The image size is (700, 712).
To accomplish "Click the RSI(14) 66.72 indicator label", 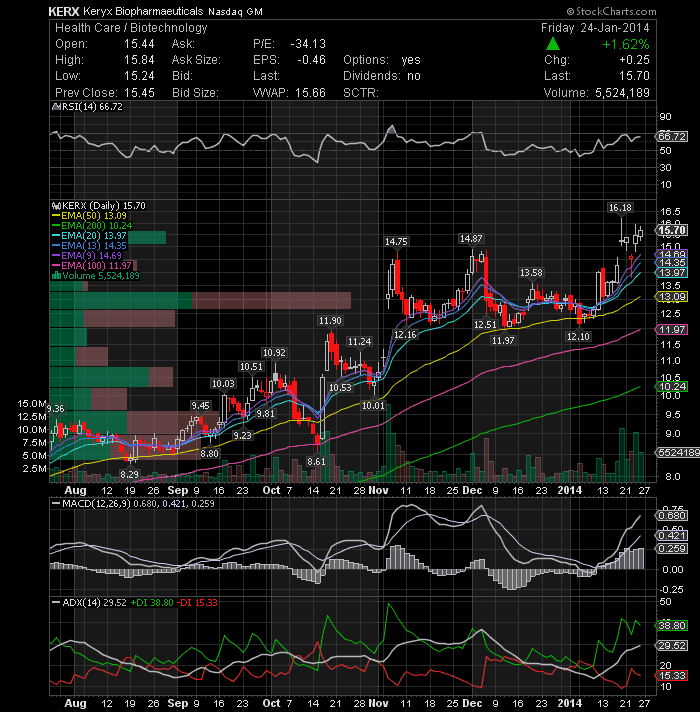I will pyautogui.click(x=88, y=106).
